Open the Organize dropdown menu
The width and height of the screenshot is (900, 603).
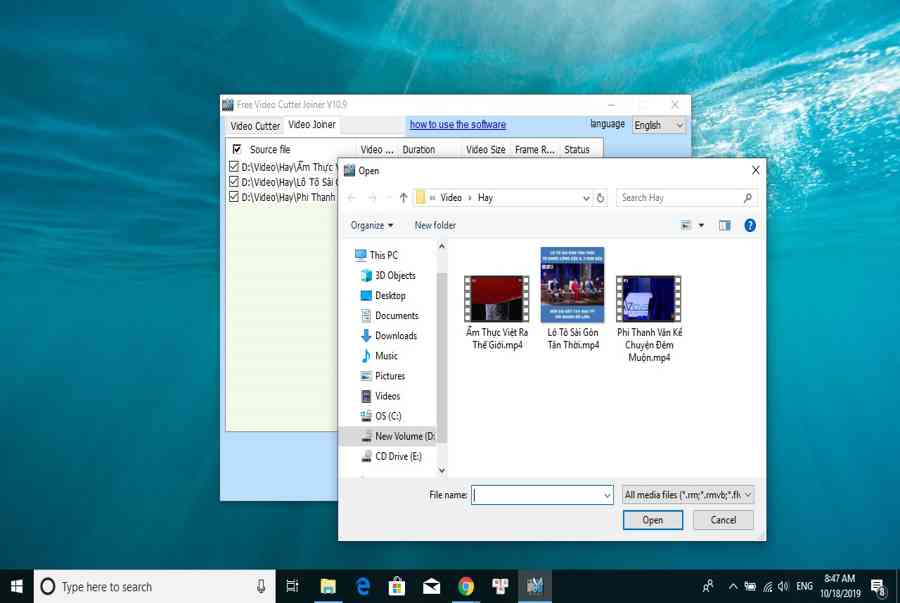pyautogui.click(x=372, y=226)
